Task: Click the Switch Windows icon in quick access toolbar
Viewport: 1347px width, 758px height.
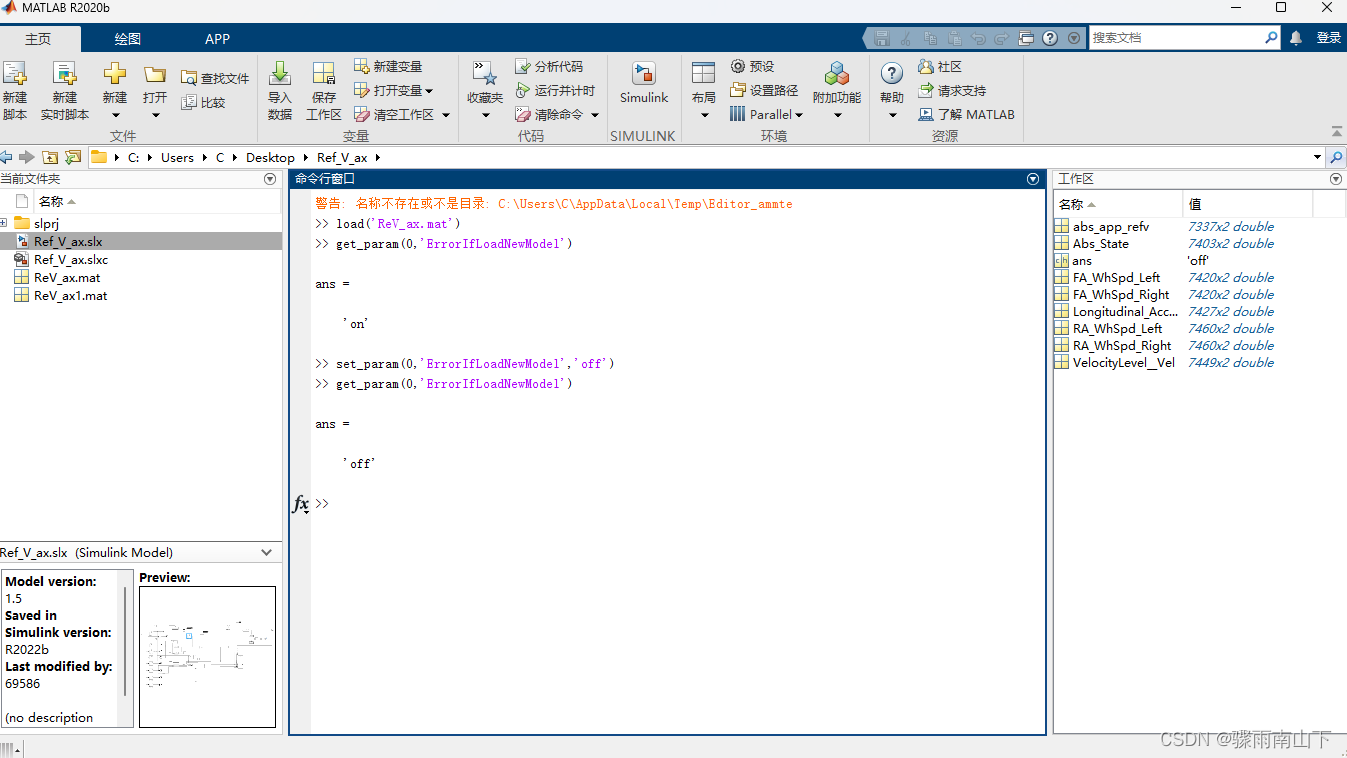Action: pyautogui.click(x=1026, y=38)
